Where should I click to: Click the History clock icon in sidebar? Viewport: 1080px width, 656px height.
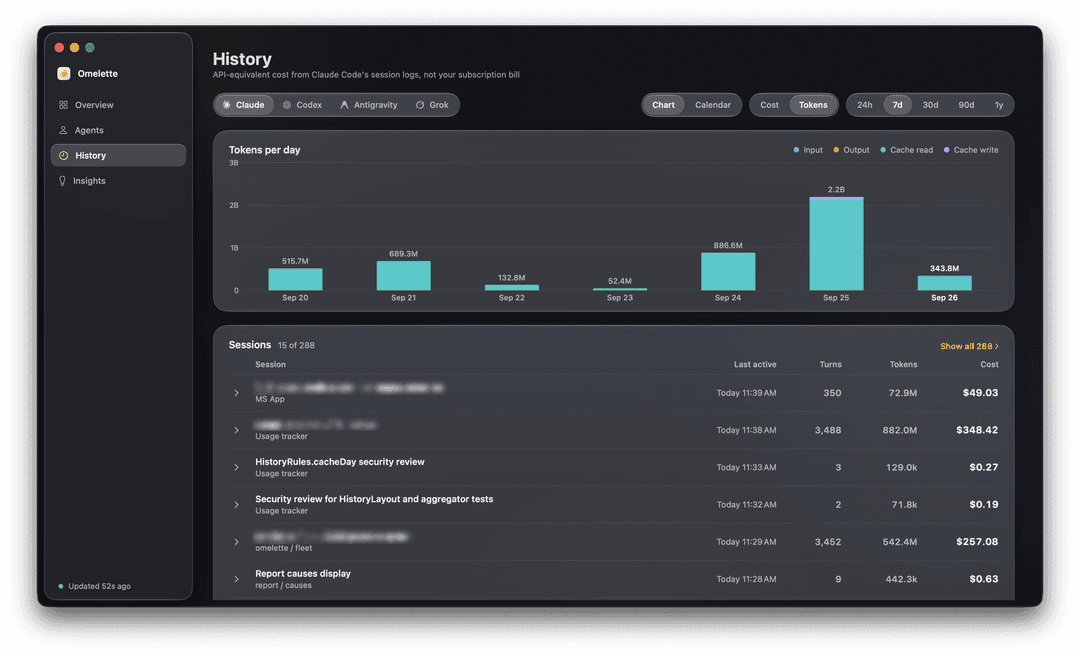63,156
